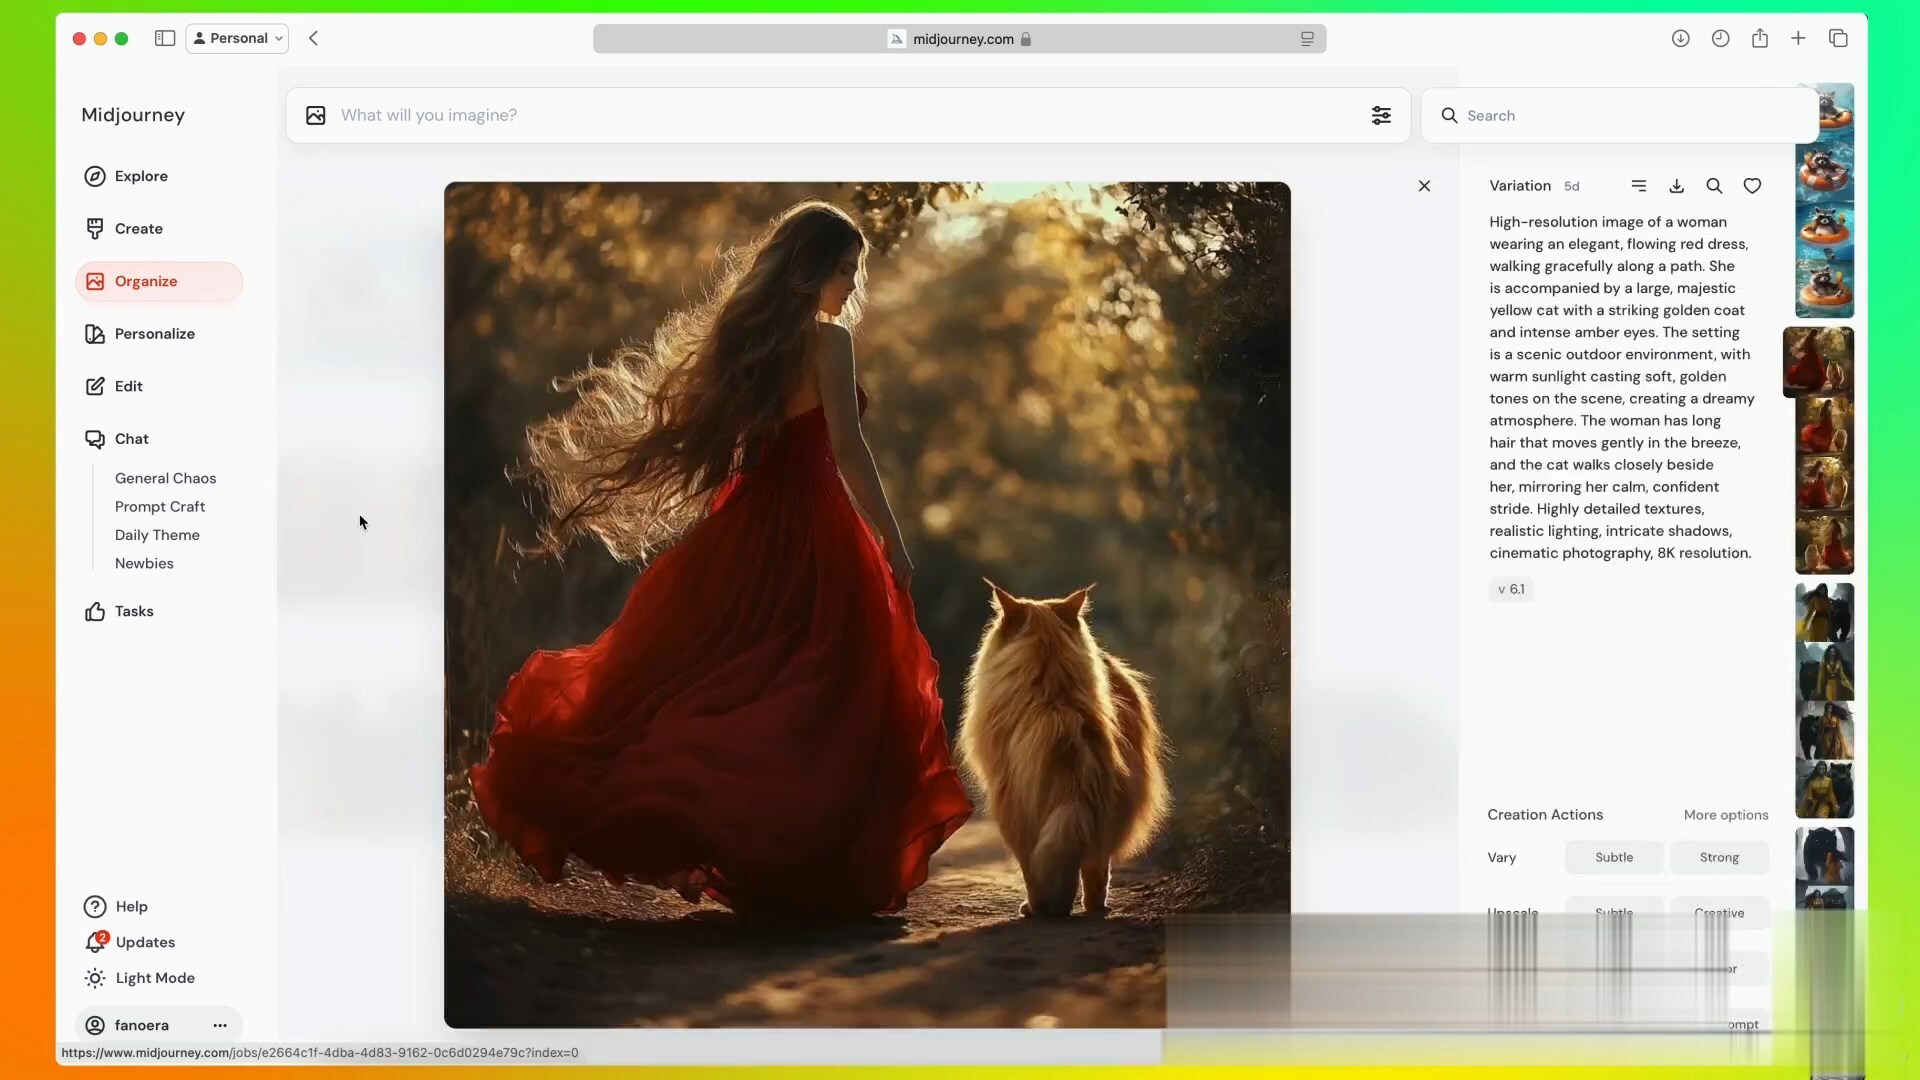Screen dimensions: 1920x1080
Task: Like the image with heart icon
Action: 1752,186
